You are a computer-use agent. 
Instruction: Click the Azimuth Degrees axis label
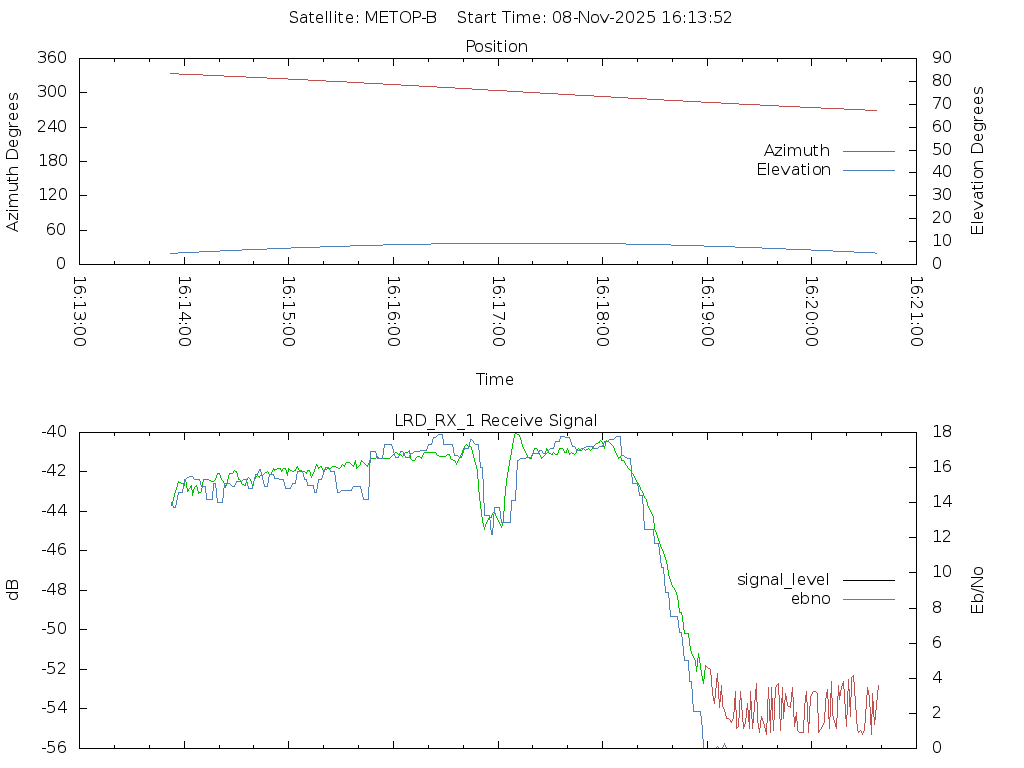coord(13,161)
